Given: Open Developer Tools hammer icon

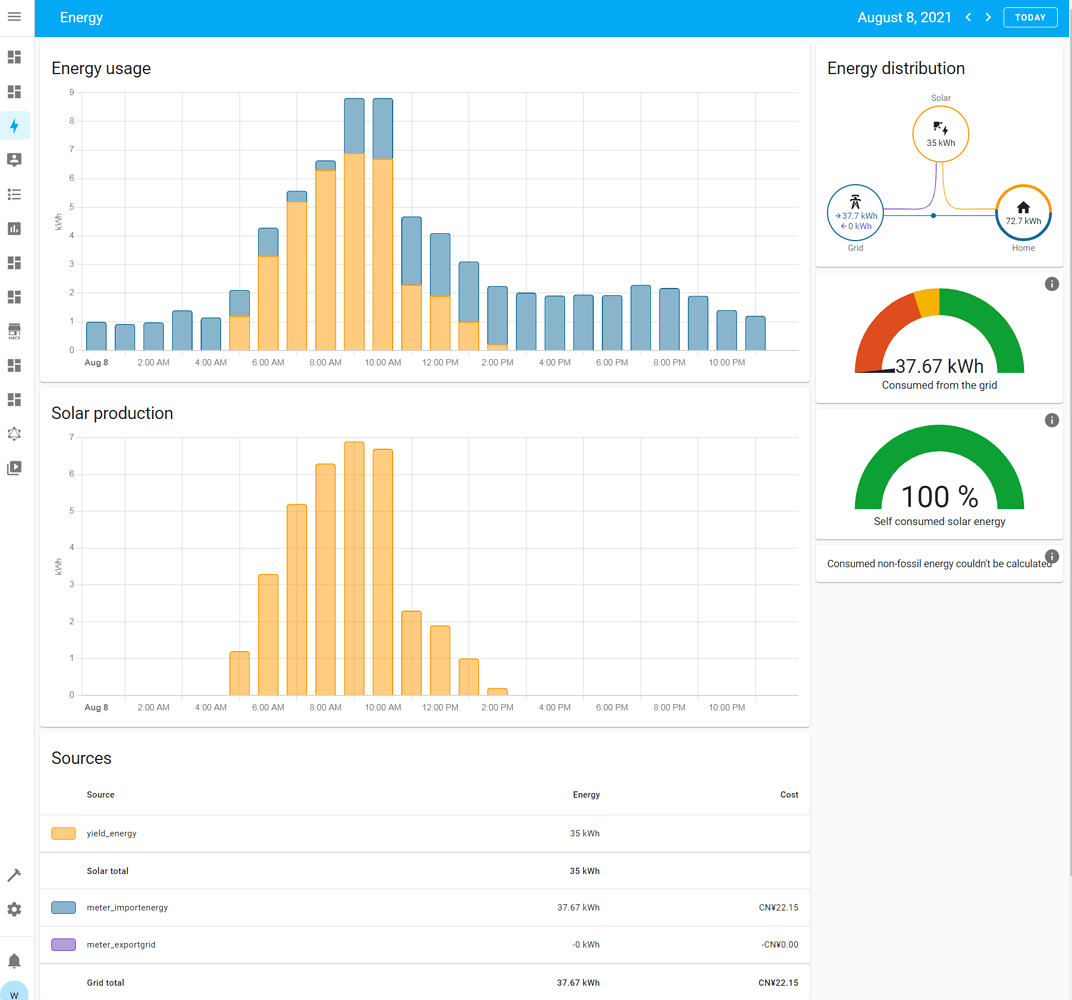Looking at the screenshot, I should [x=14, y=875].
